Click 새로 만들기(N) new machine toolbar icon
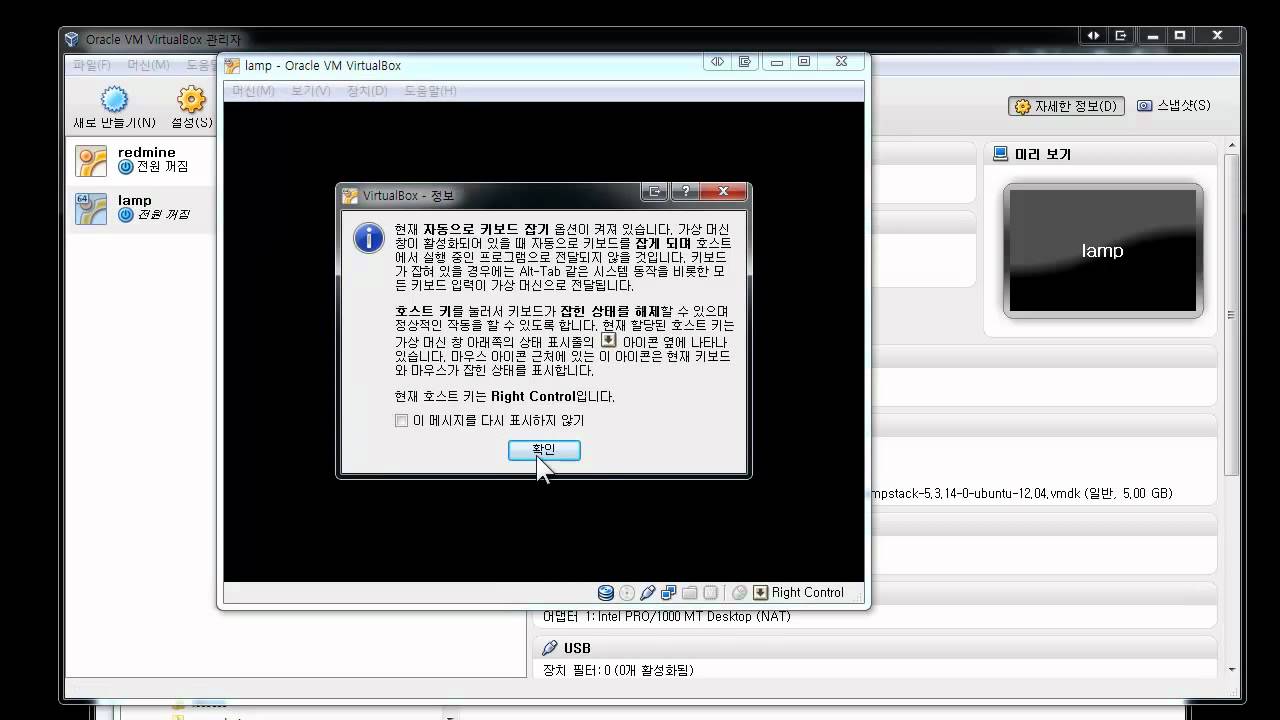This screenshot has width=1280, height=720. (x=115, y=108)
